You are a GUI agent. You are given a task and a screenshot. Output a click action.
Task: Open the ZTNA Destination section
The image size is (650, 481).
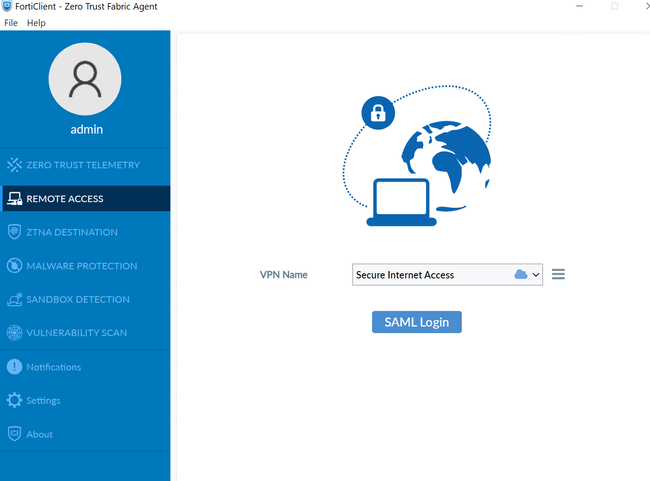tap(85, 232)
